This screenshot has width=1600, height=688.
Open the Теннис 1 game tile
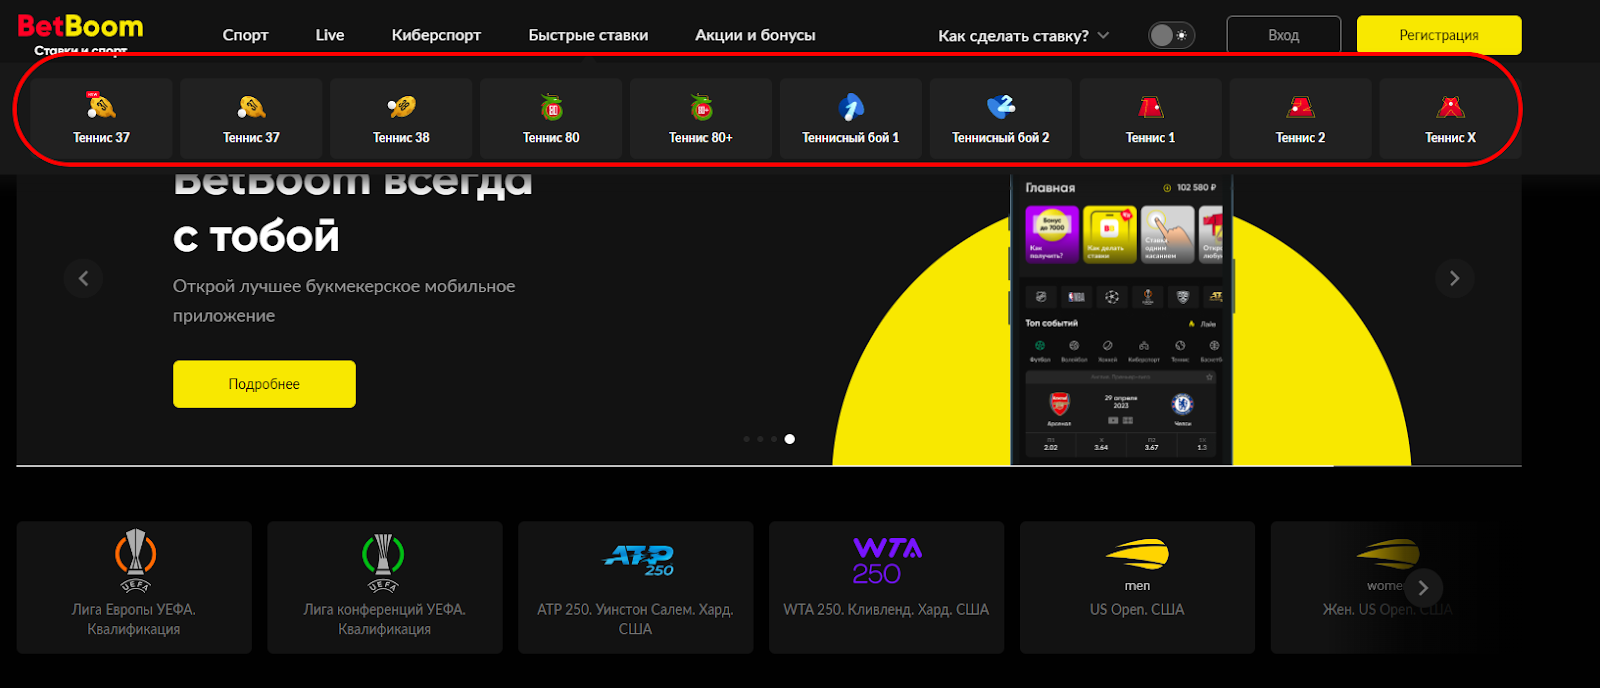pos(1151,119)
